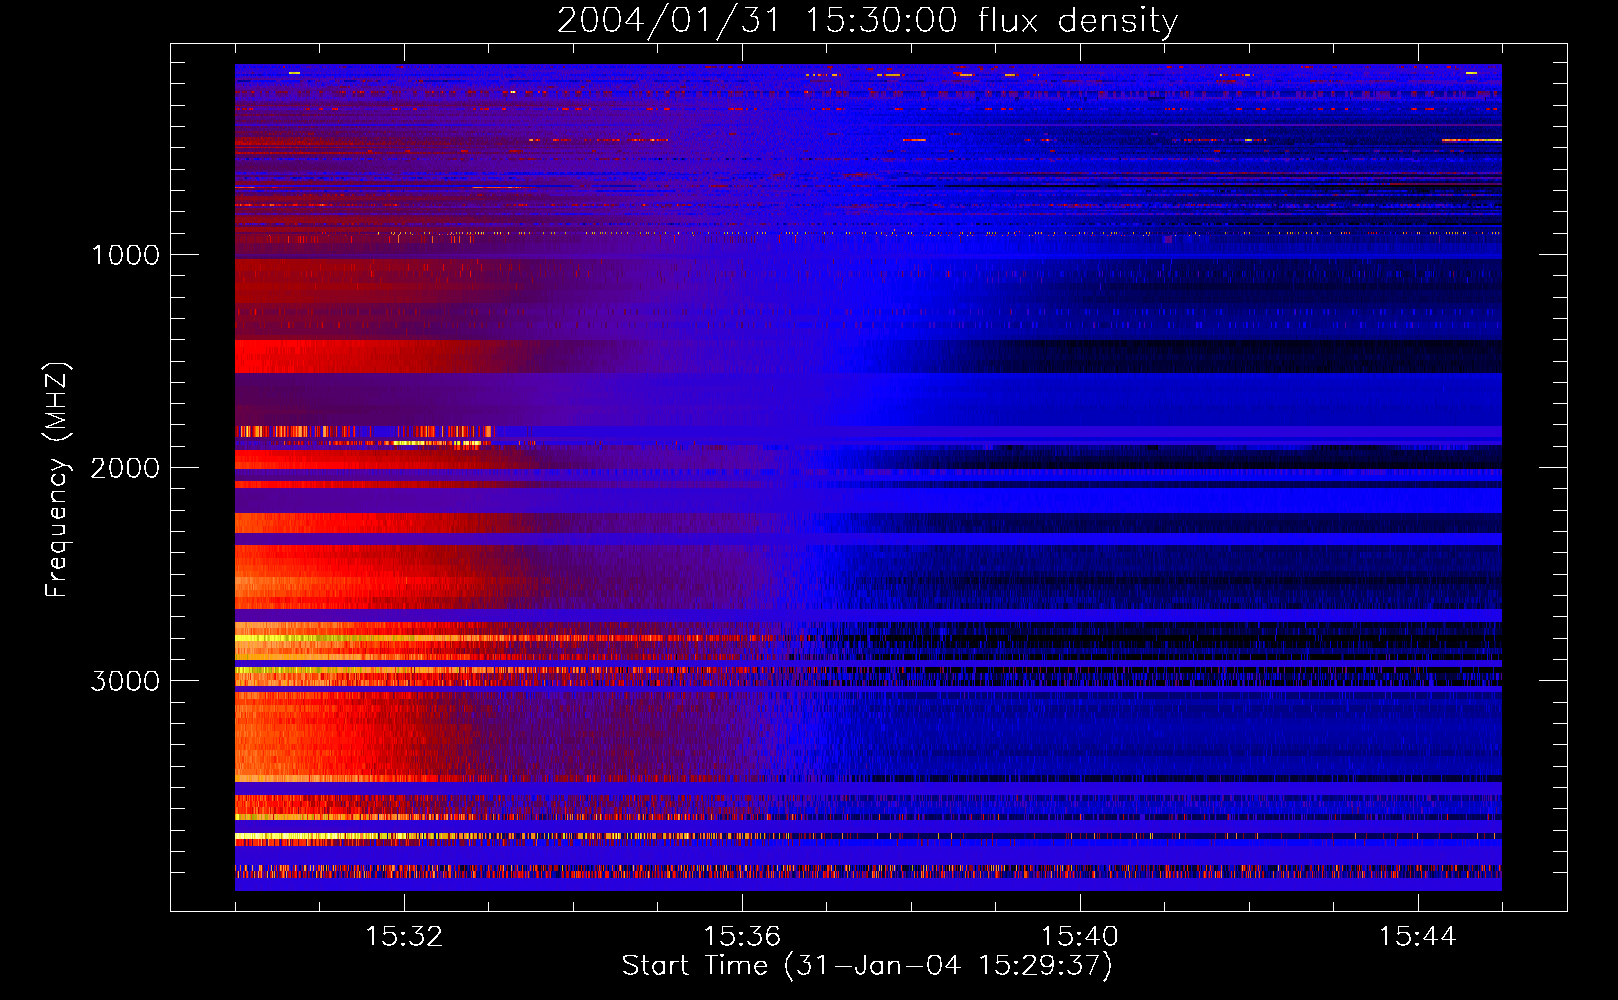Click the 15:40 time tick label

(1080, 937)
